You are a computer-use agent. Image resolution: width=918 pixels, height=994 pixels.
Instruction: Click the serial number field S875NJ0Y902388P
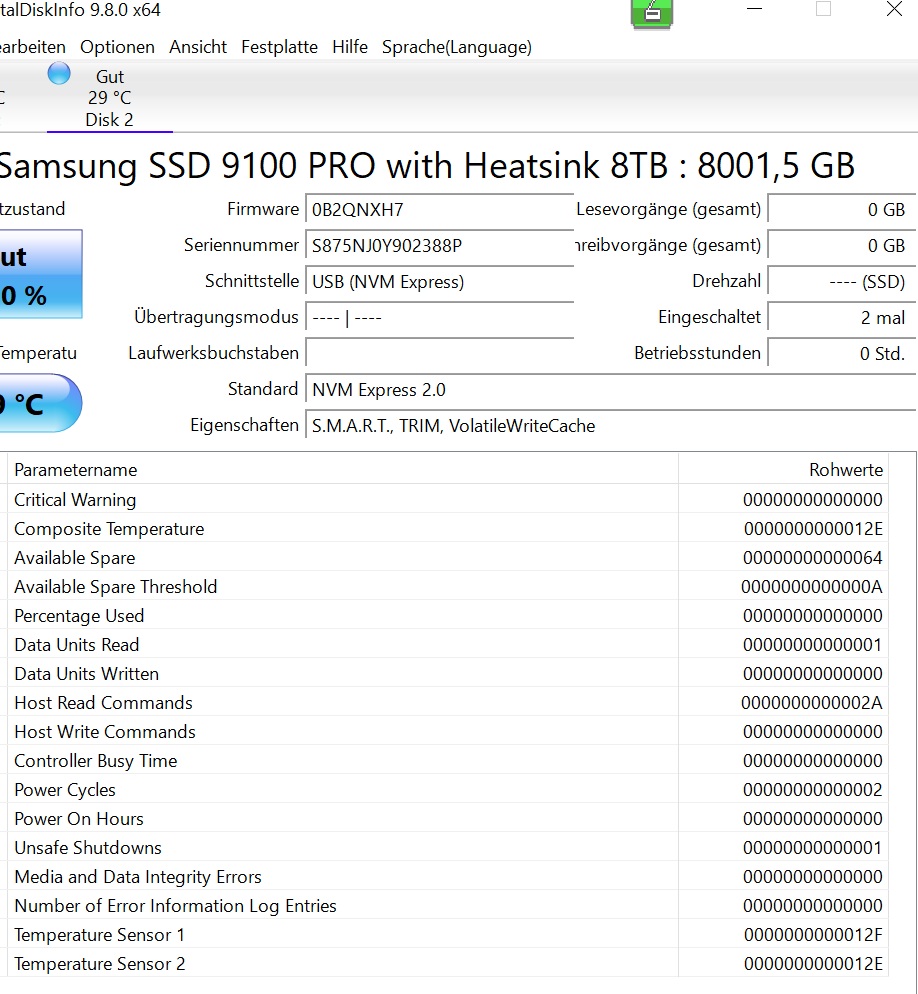[x=439, y=245]
